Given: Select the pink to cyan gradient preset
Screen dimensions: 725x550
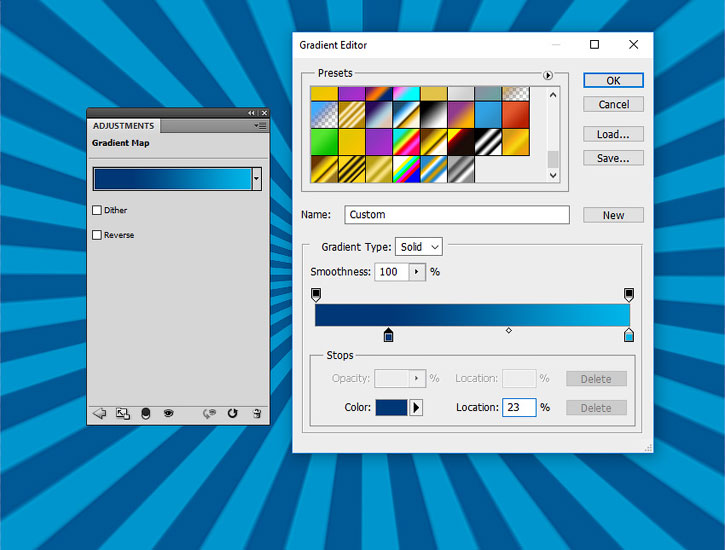Looking at the screenshot, I should click(x=406, y=94).
